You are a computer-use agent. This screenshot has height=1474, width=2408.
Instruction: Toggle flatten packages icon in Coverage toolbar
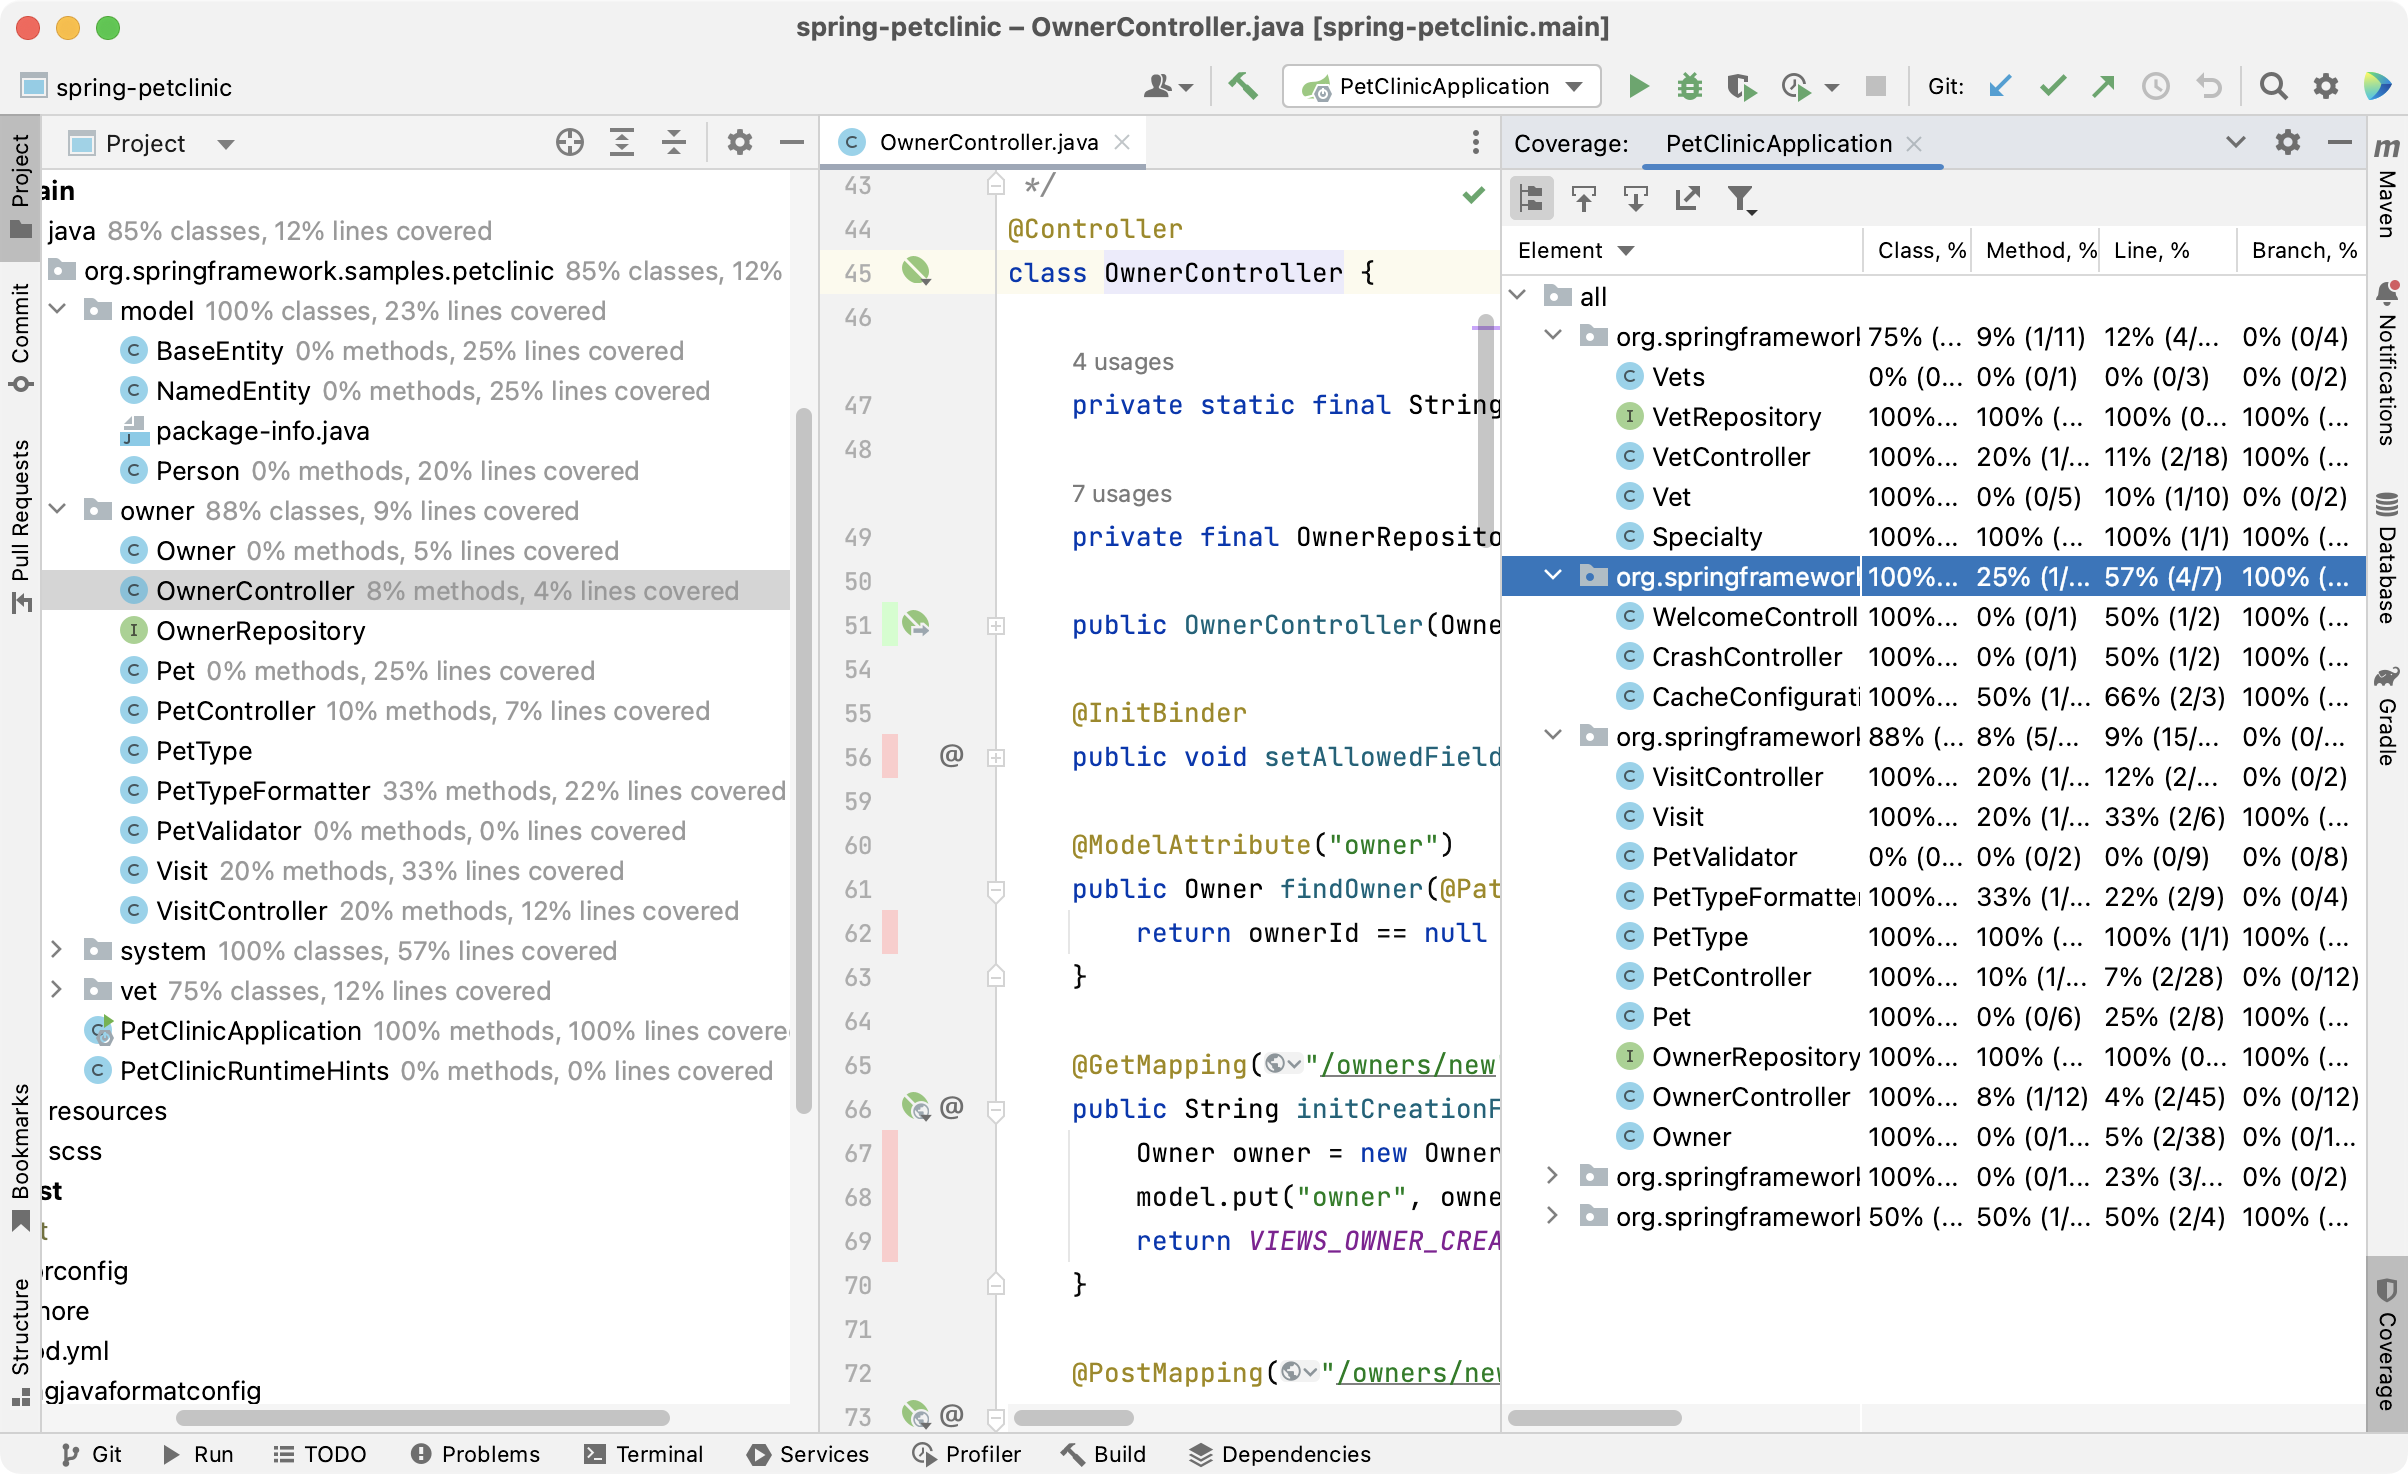tap(1531, 199)
